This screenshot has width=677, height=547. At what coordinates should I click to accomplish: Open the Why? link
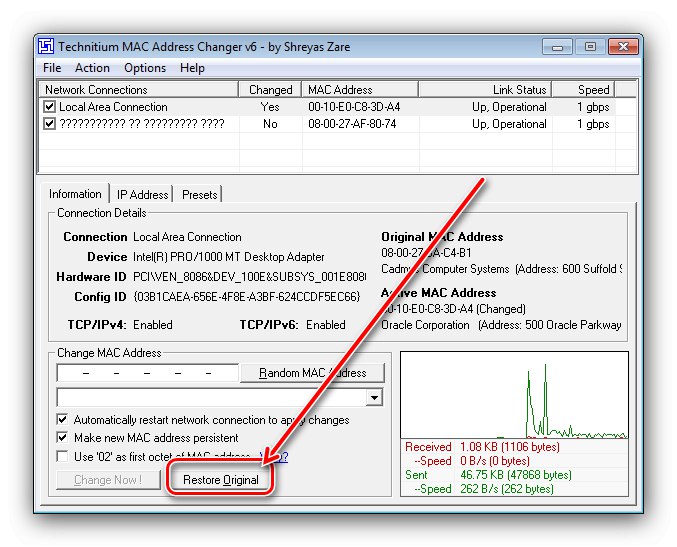pos(274,456)
